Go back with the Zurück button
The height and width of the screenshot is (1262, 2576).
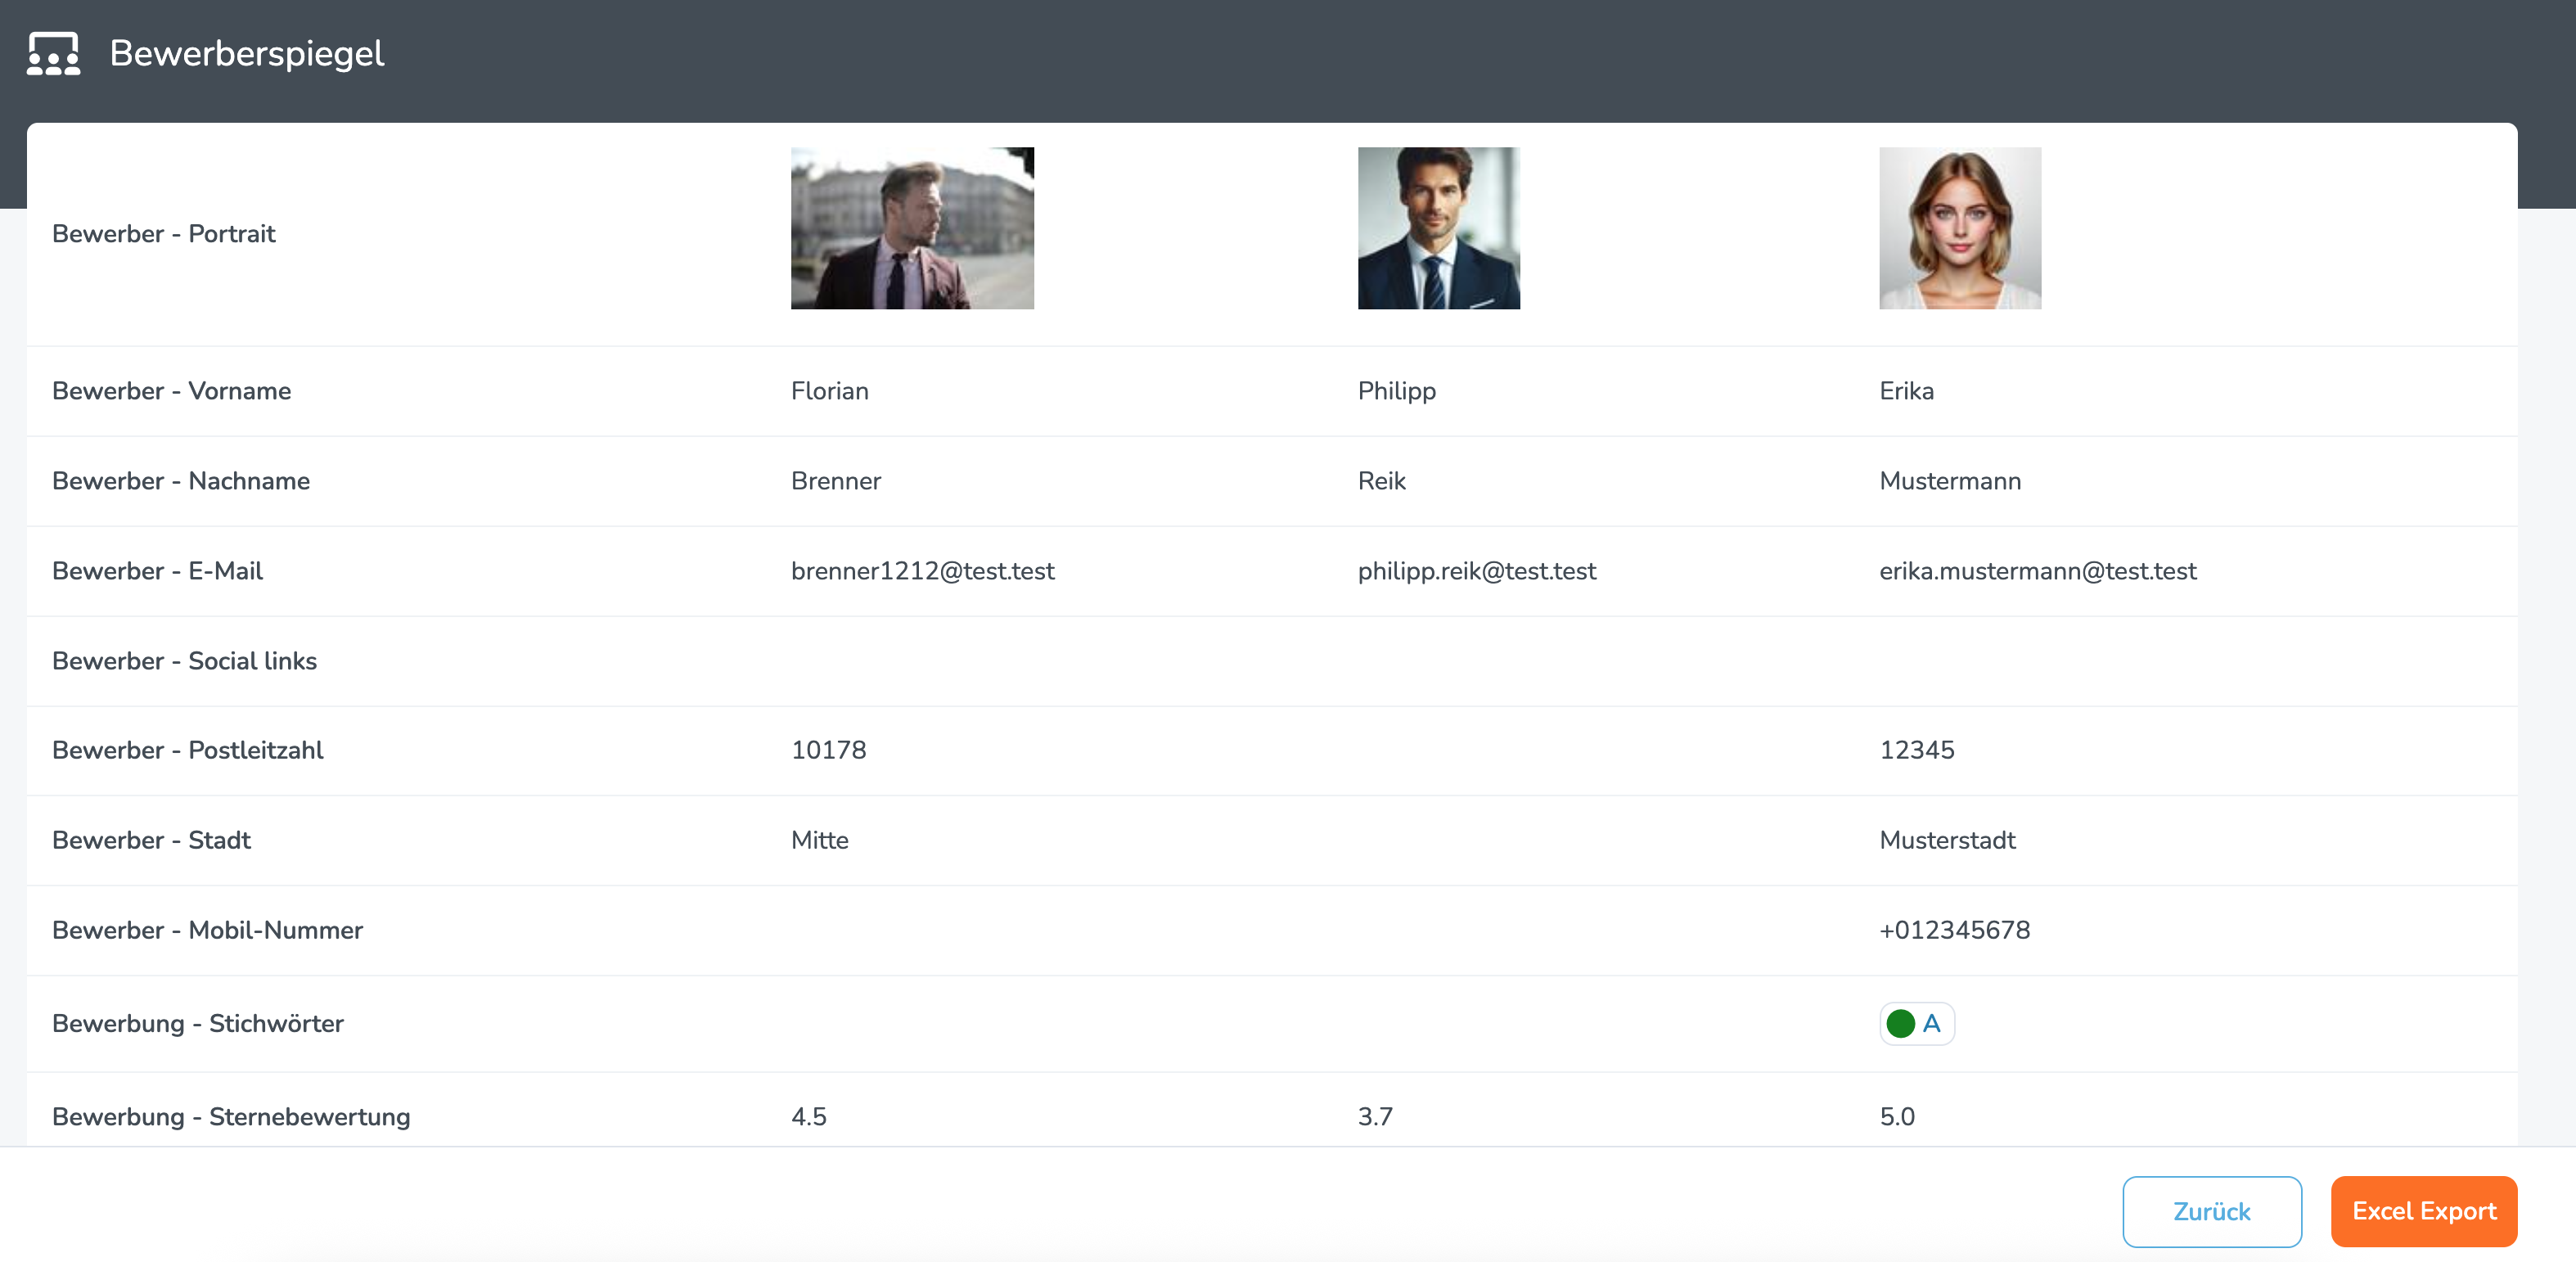[x=2212, y=1211]
